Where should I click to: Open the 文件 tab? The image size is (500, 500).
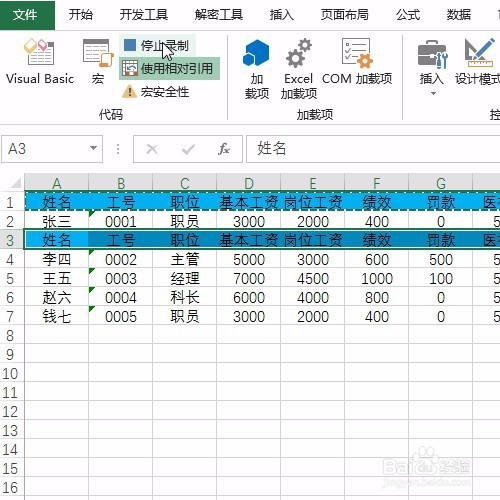[27, 15]
